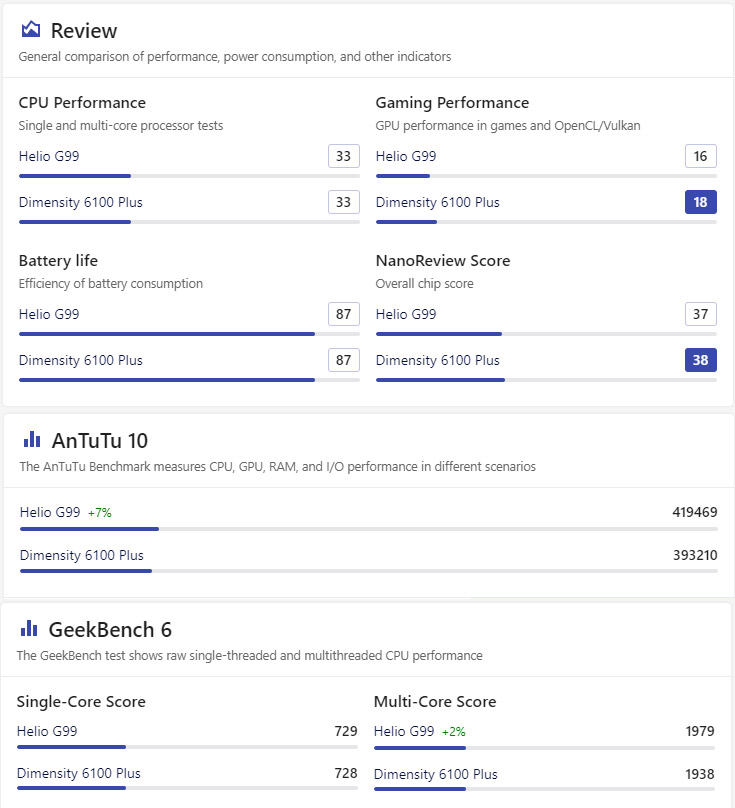Click the GeekBench 6 bar chart icon
Screen dimensions: 735x808
pos(29,629)
